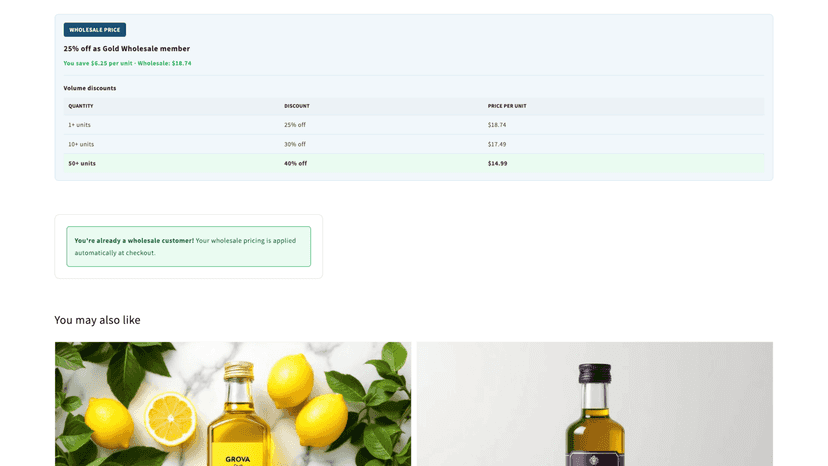This screenshot has height=466, width=828.
Task: Select the '40% off' discount cell
Action: click(295, 164)
